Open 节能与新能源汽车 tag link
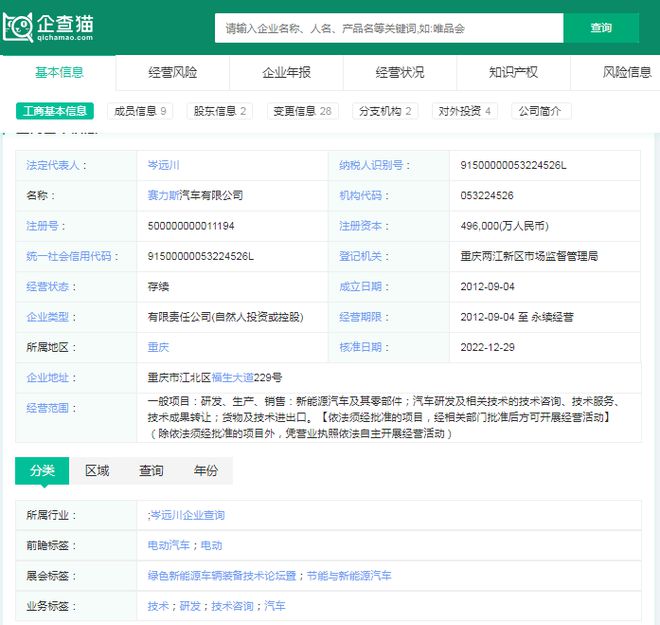This screenshot has width=660, height=625. (349, 576)
